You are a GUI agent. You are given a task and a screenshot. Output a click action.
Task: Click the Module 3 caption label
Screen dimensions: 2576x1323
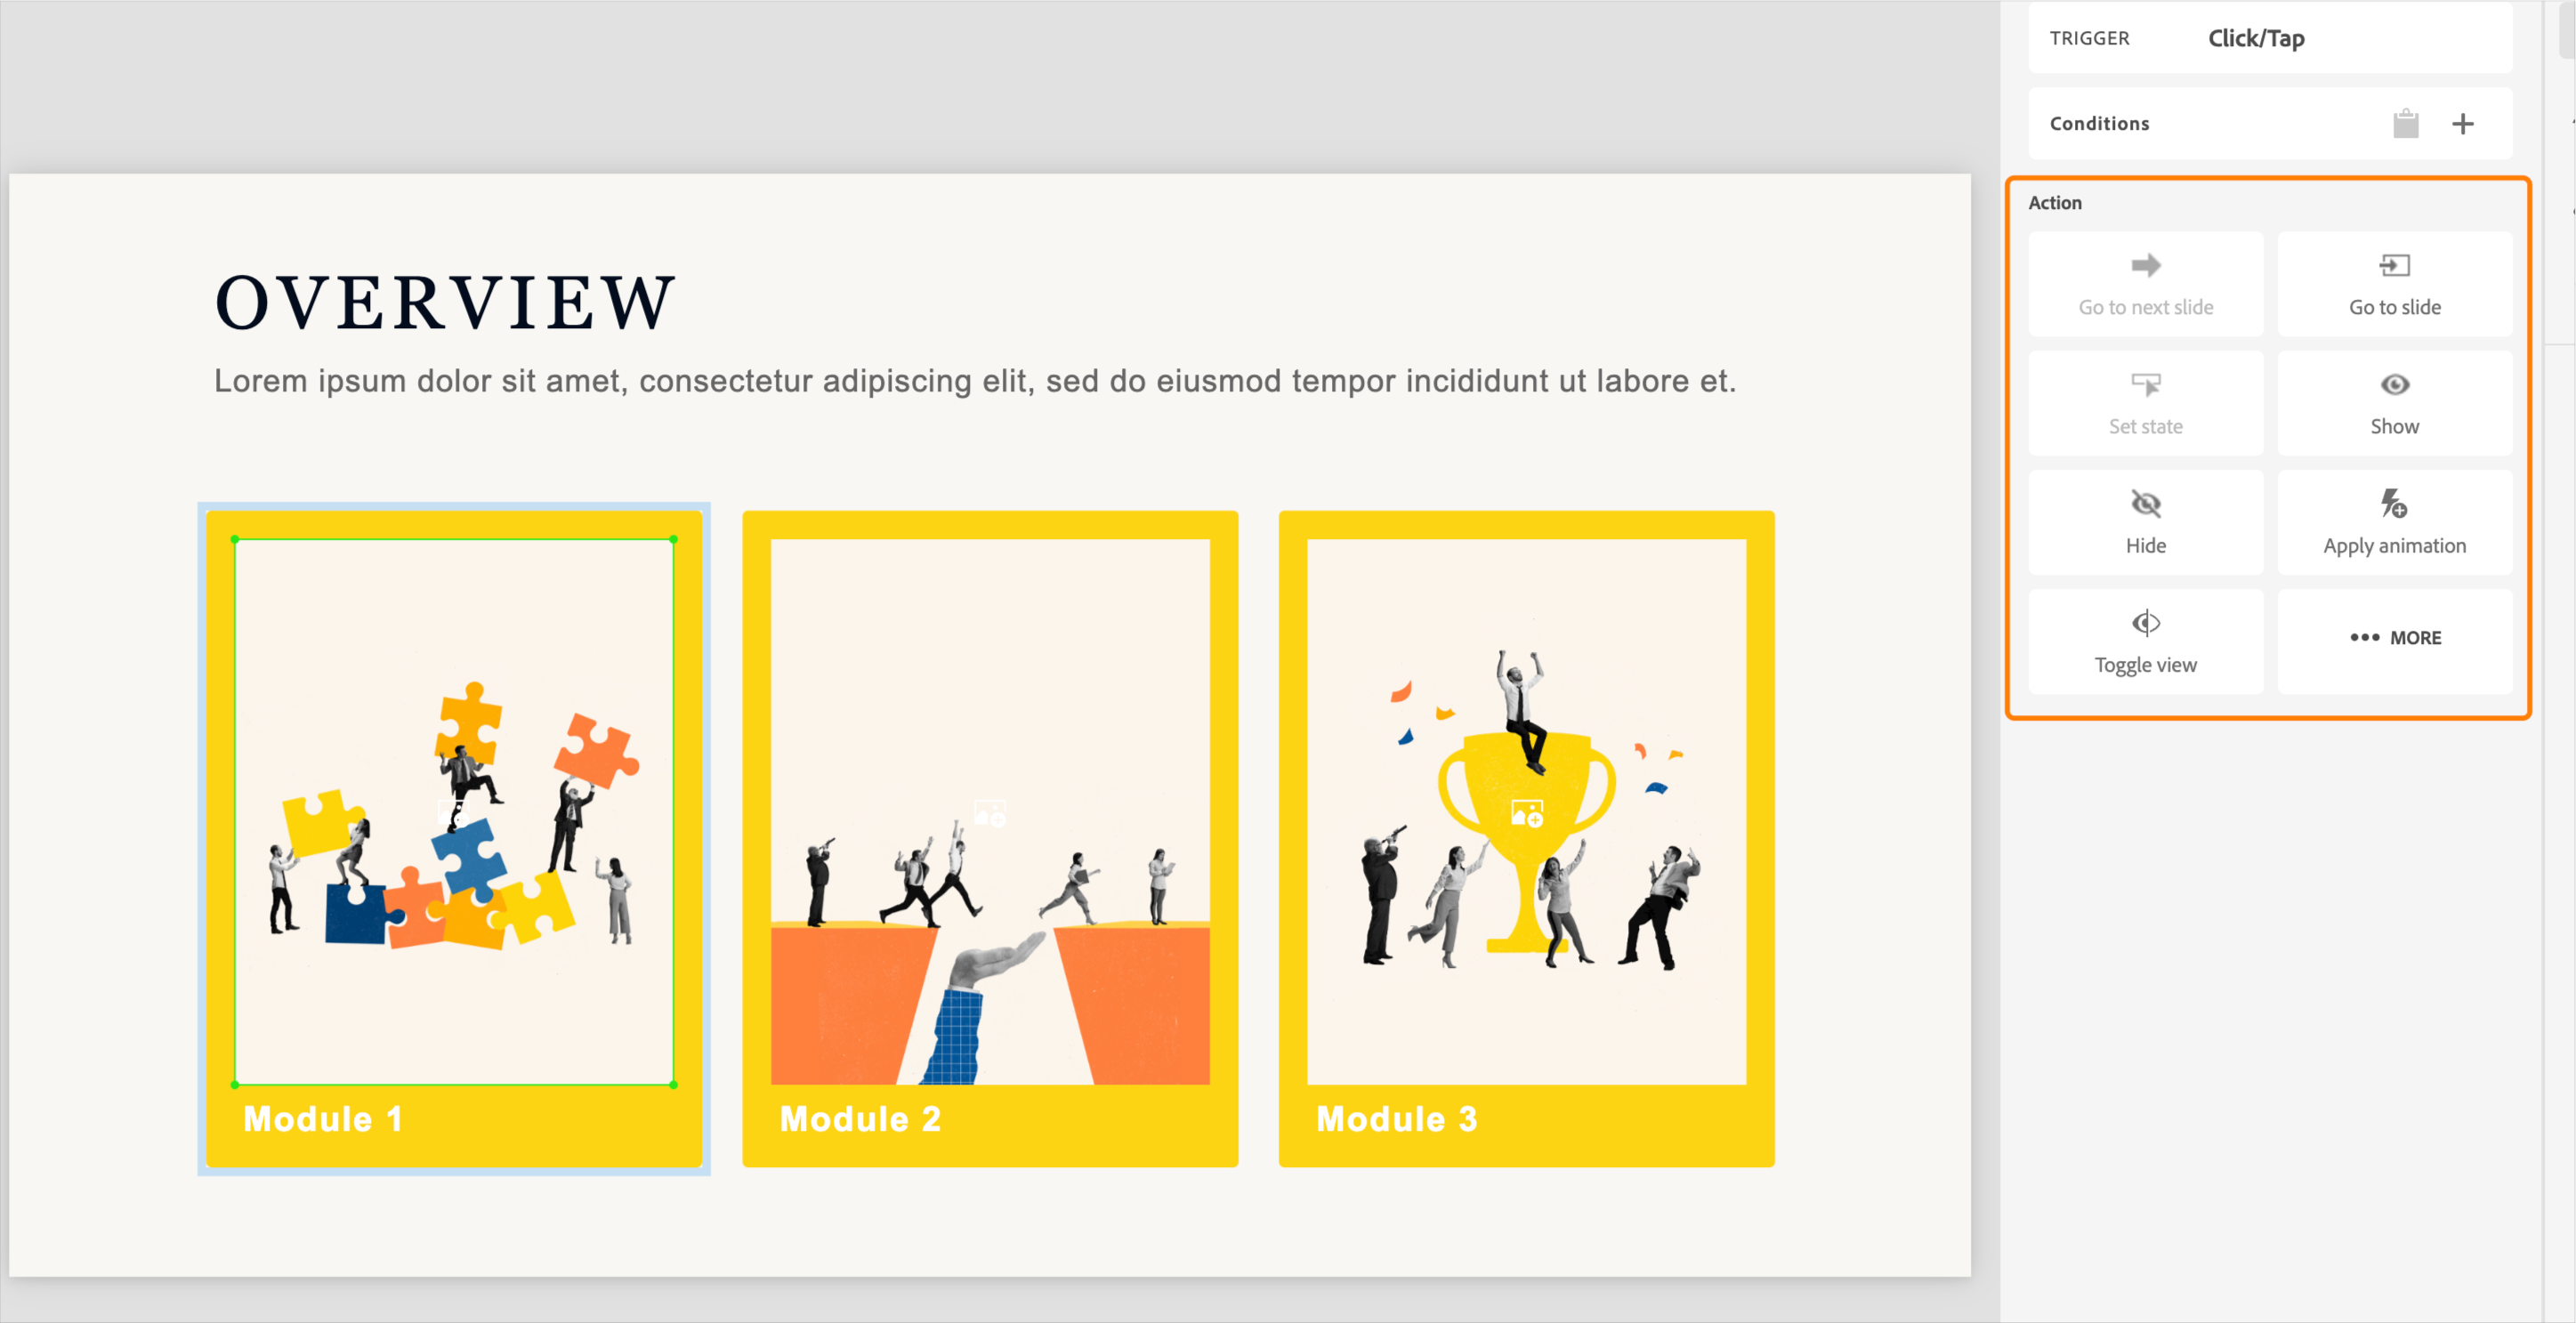(1396, 1119)
